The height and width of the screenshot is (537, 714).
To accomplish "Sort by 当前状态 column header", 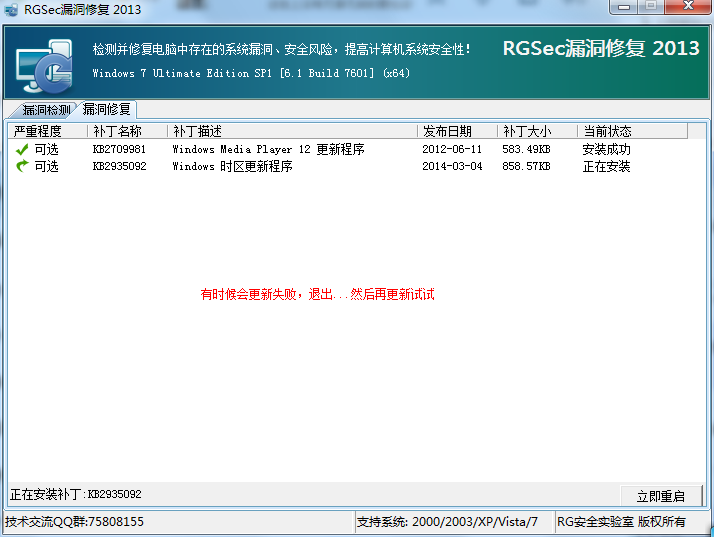I will click(632, 131).
